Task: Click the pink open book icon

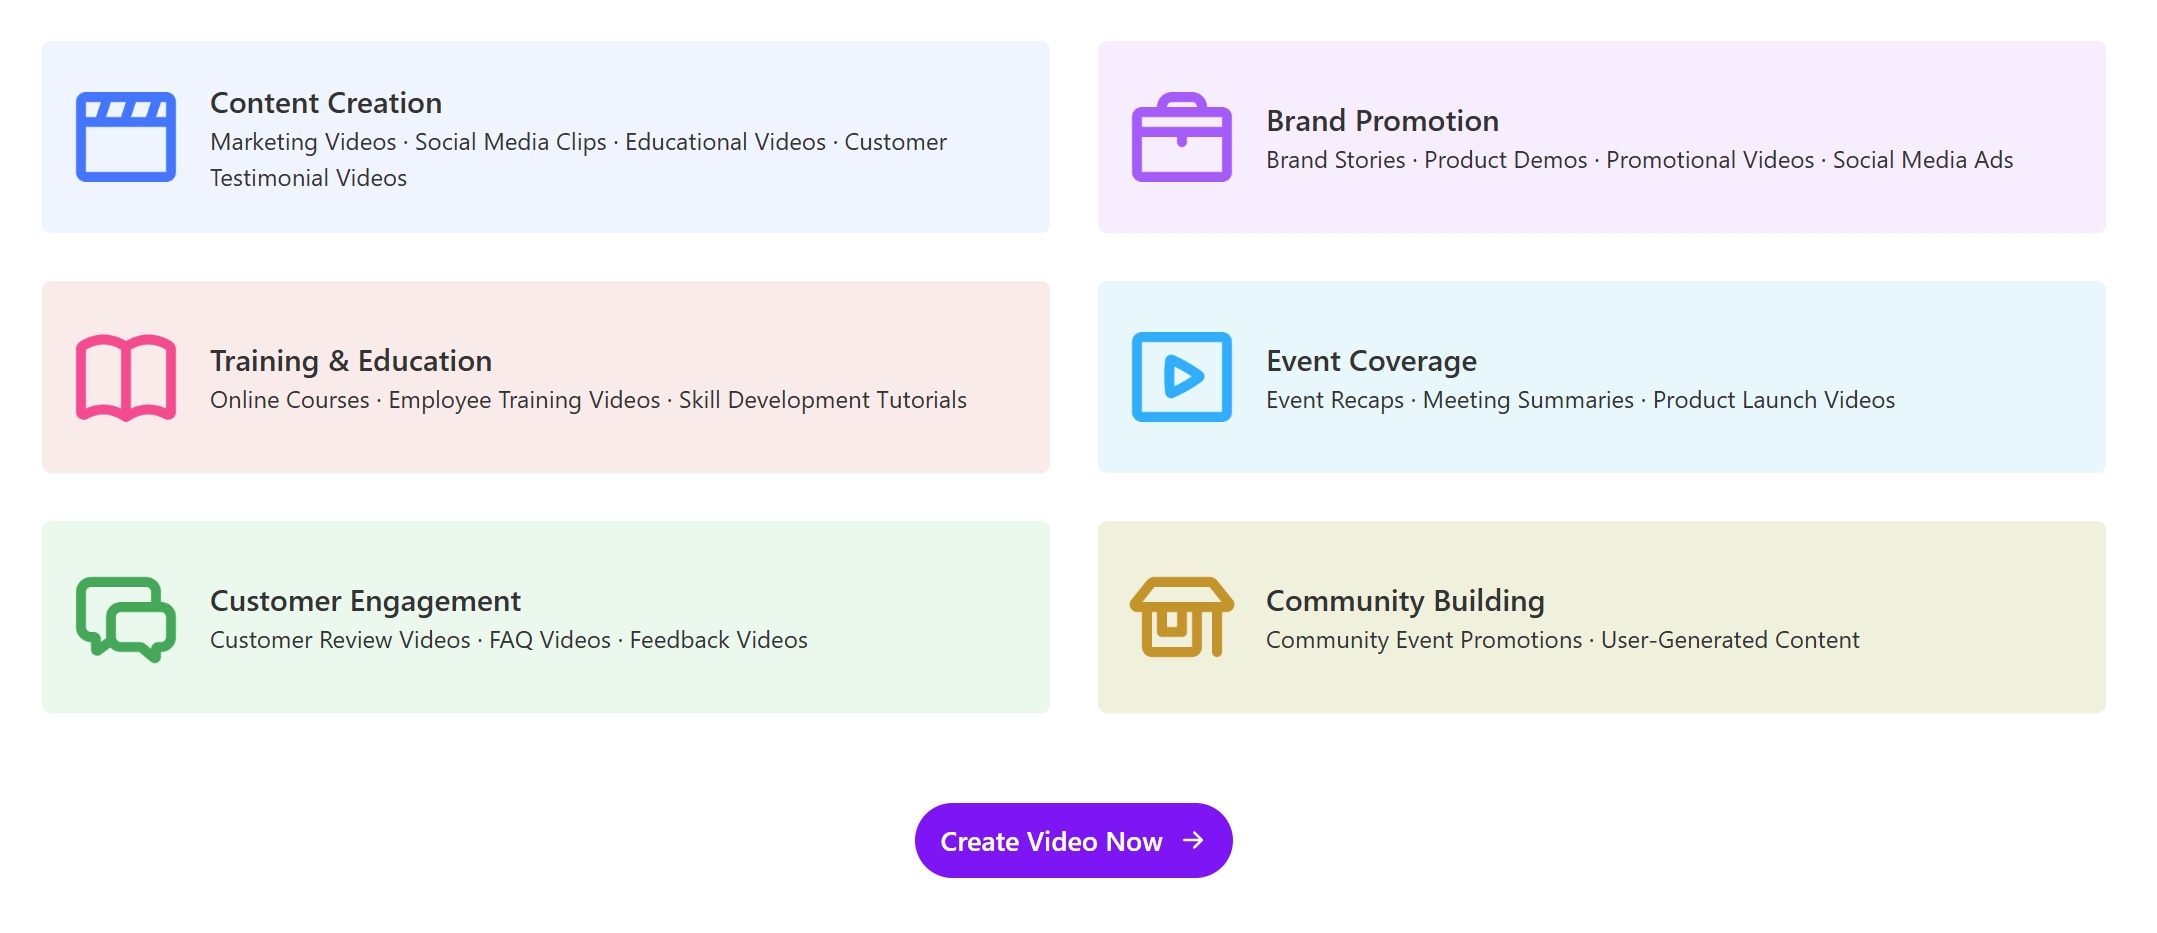Action: [x=126, y=377]
